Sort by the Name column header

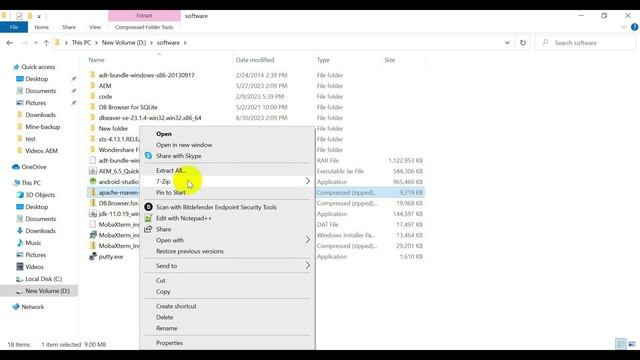tap(97, 60)
